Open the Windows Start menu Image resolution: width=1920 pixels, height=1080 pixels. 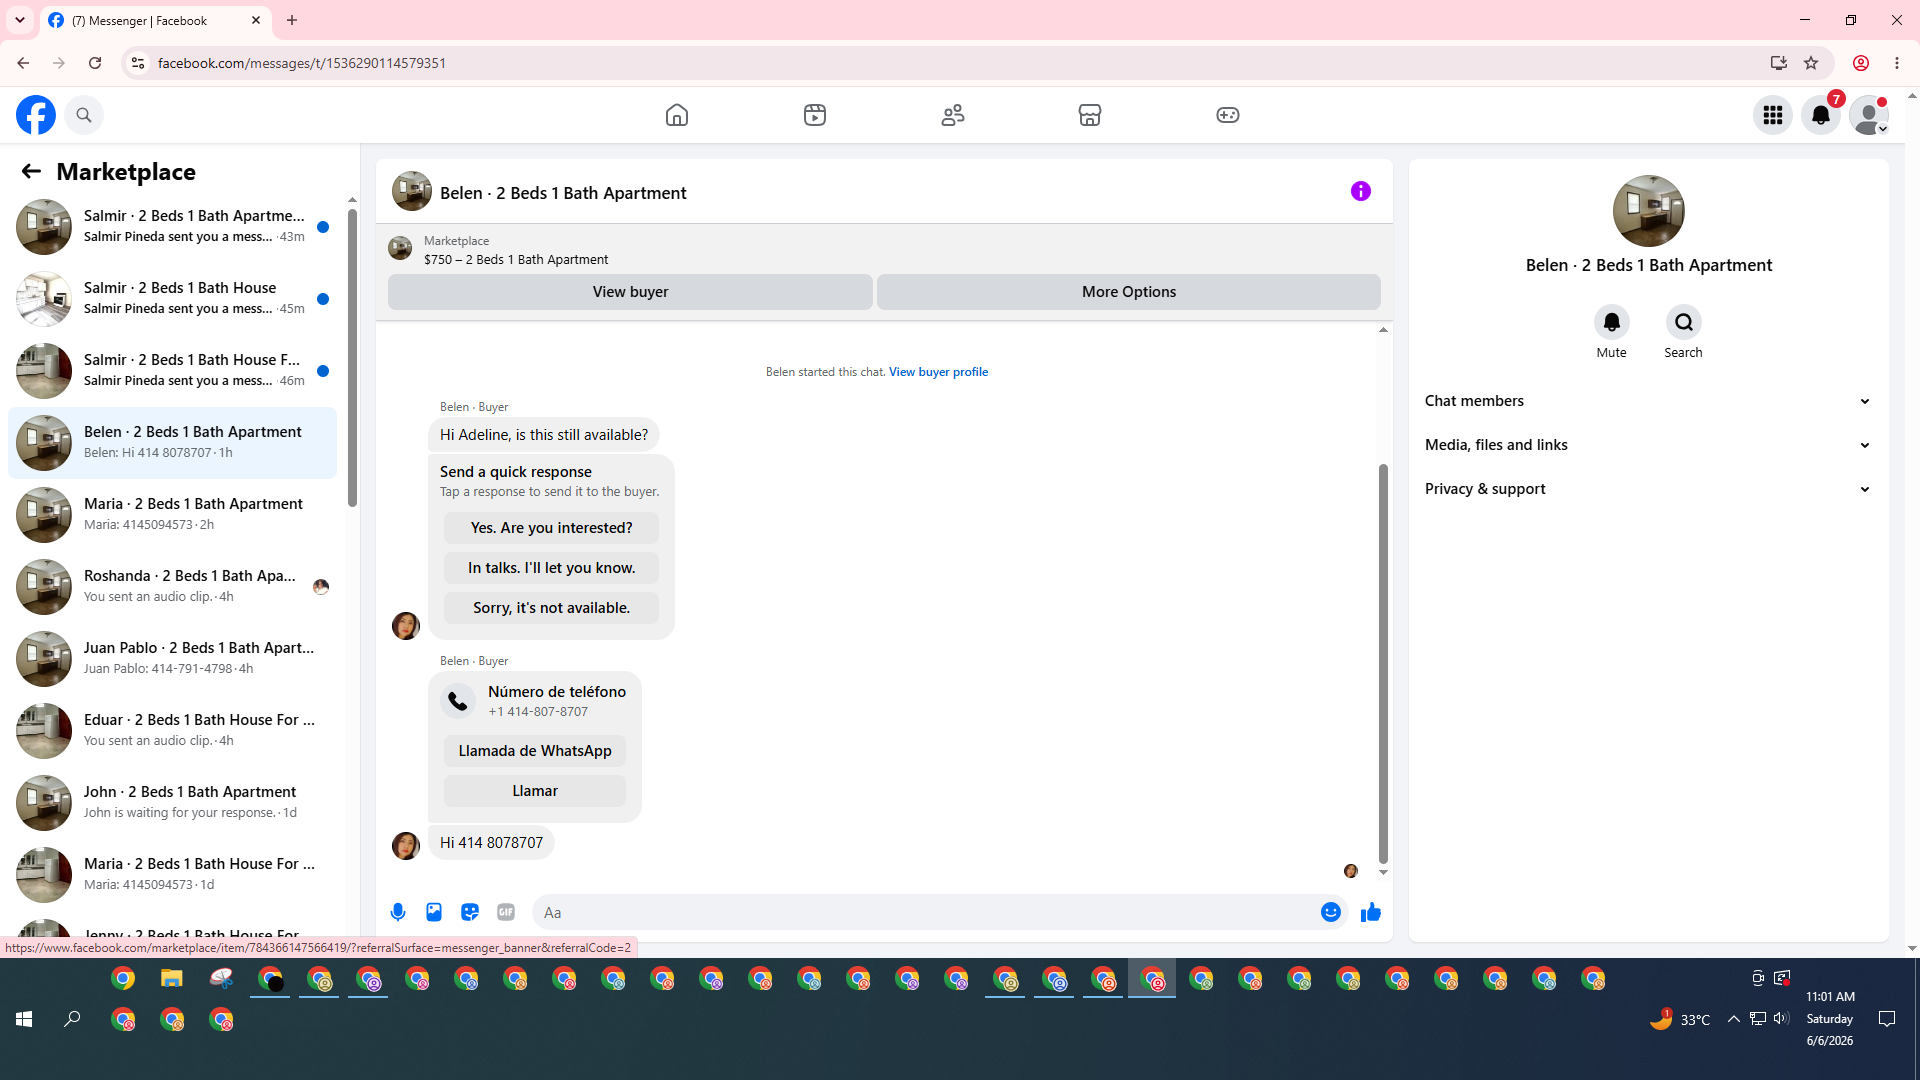tap(24, 1019)
